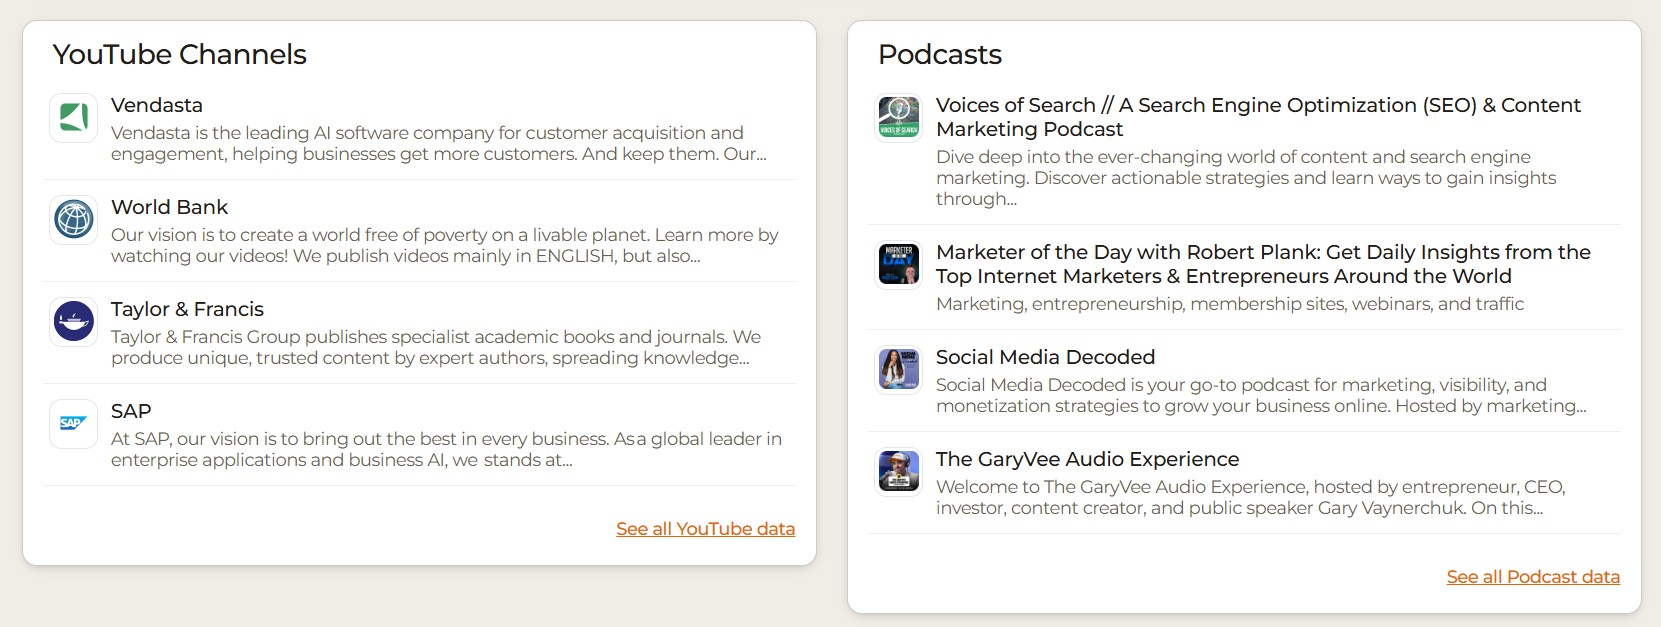Click the World Bank globe icon
This screenshot has height=627, width=1661.
(x=73, y=220)
